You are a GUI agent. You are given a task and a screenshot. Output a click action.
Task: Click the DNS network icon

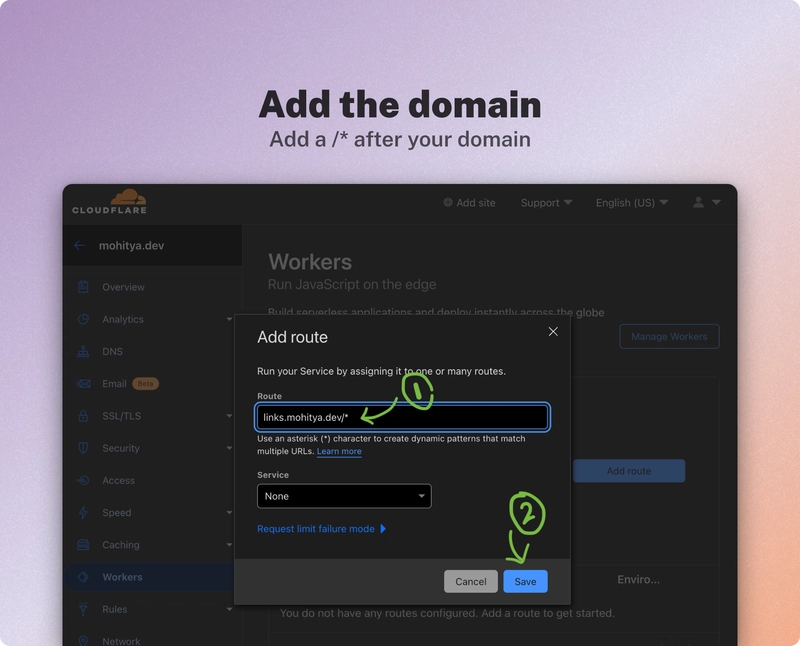click(83, 352)
